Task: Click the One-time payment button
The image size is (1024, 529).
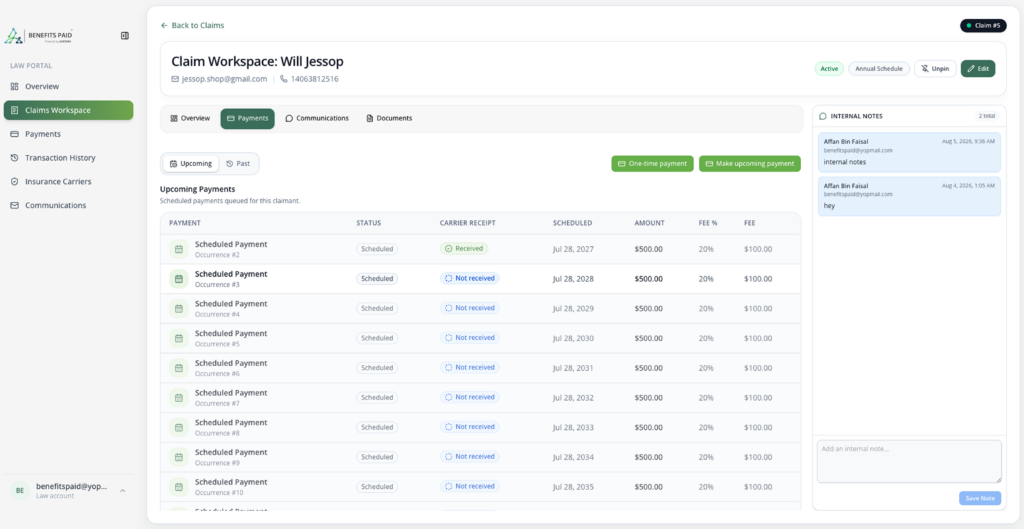Action: (652, 164)
